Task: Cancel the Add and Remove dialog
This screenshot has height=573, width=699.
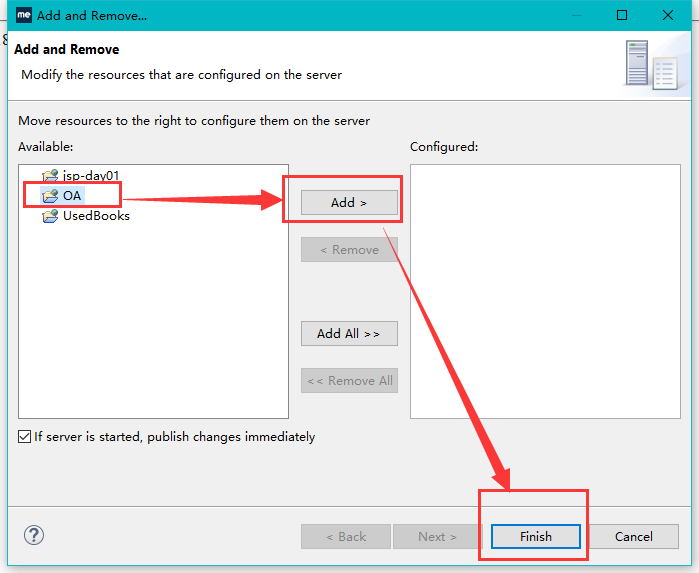Action: point(634,536)
